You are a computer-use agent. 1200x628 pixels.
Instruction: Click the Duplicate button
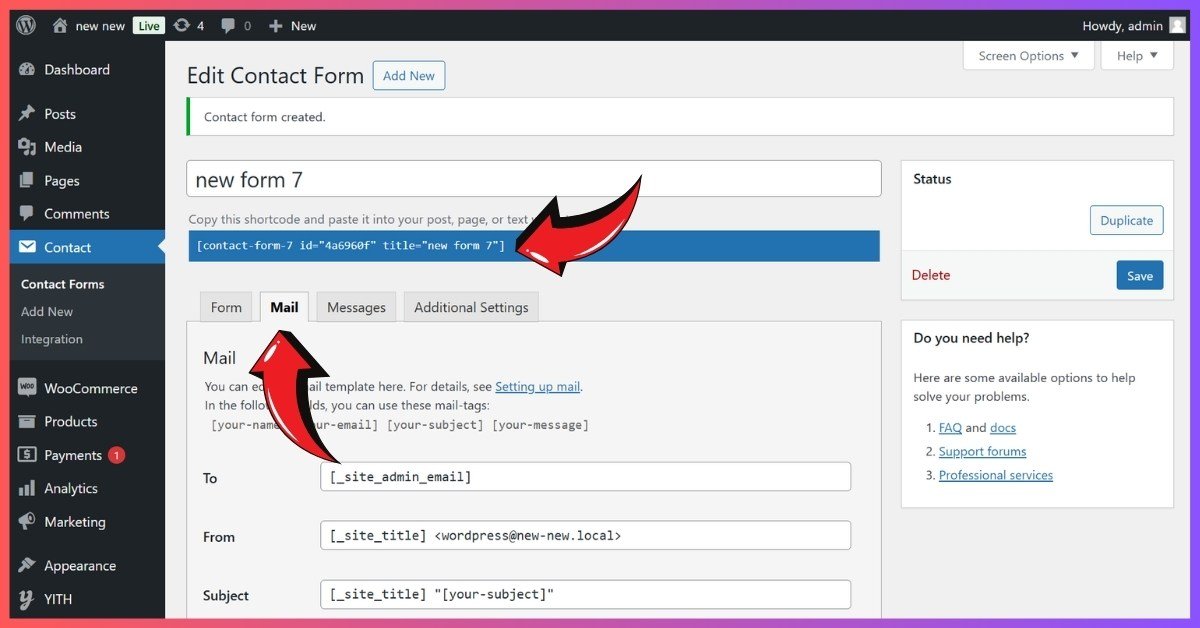pyautogui.click(x=1126, y=221)
